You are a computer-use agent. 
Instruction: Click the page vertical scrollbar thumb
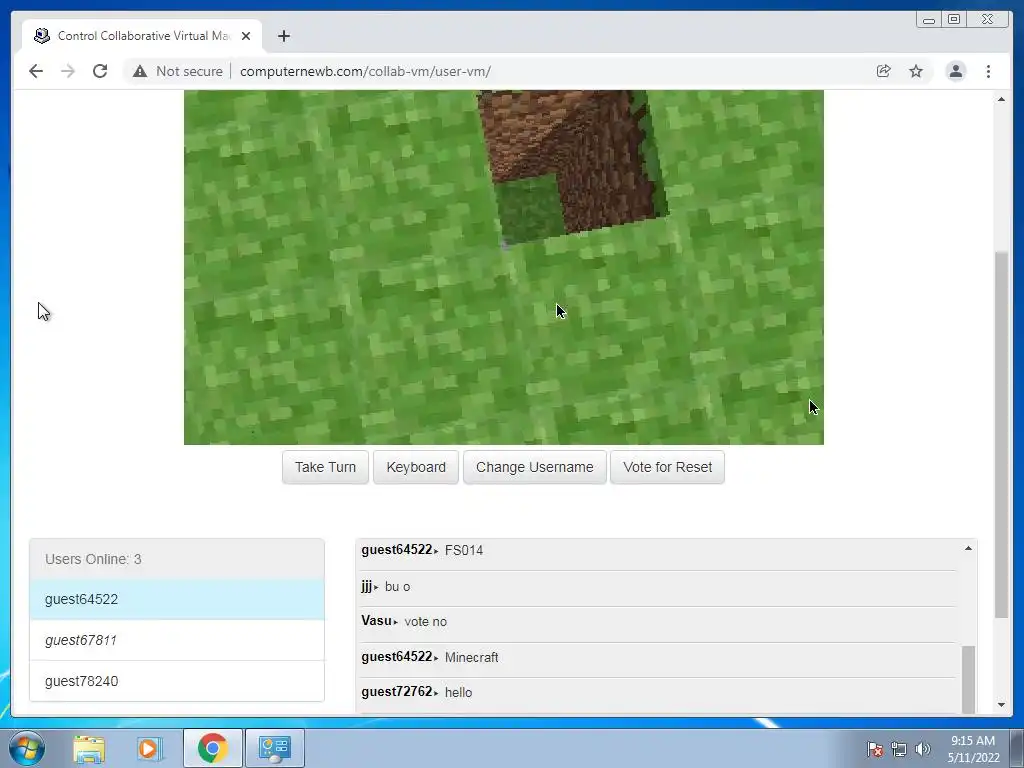click(1001, 434)
